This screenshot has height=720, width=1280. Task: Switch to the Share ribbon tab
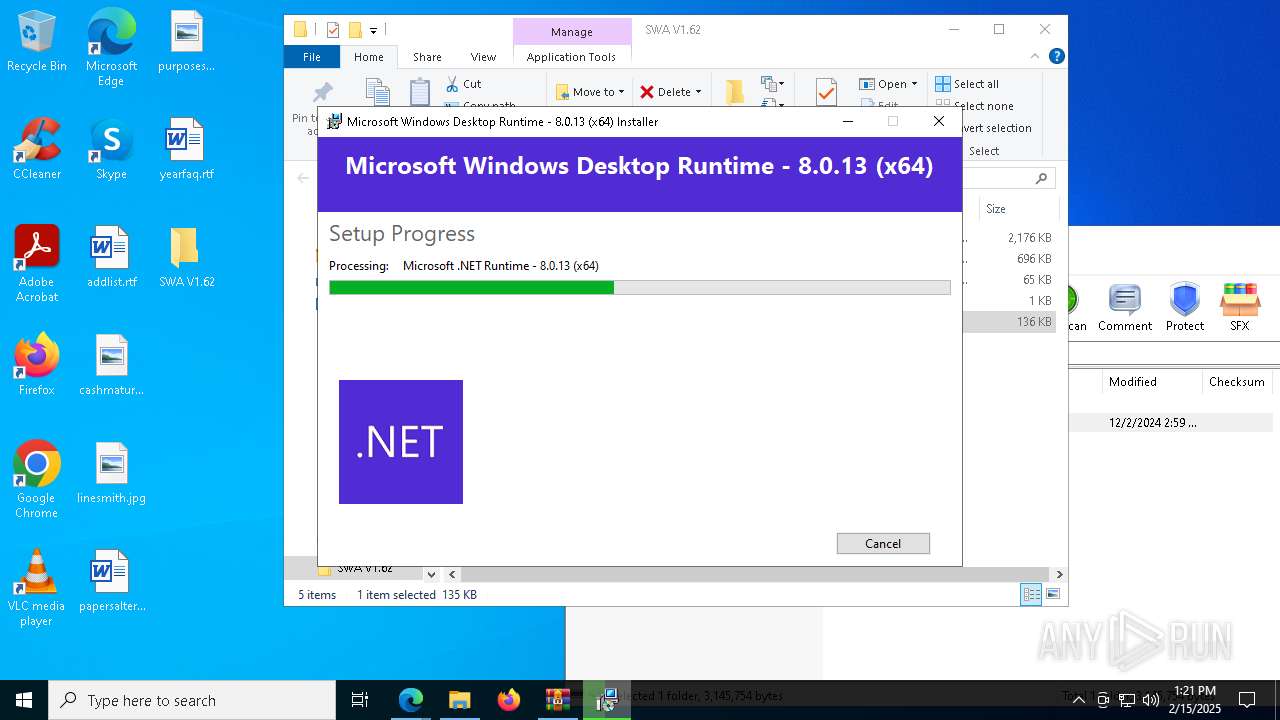pos(427,57)
